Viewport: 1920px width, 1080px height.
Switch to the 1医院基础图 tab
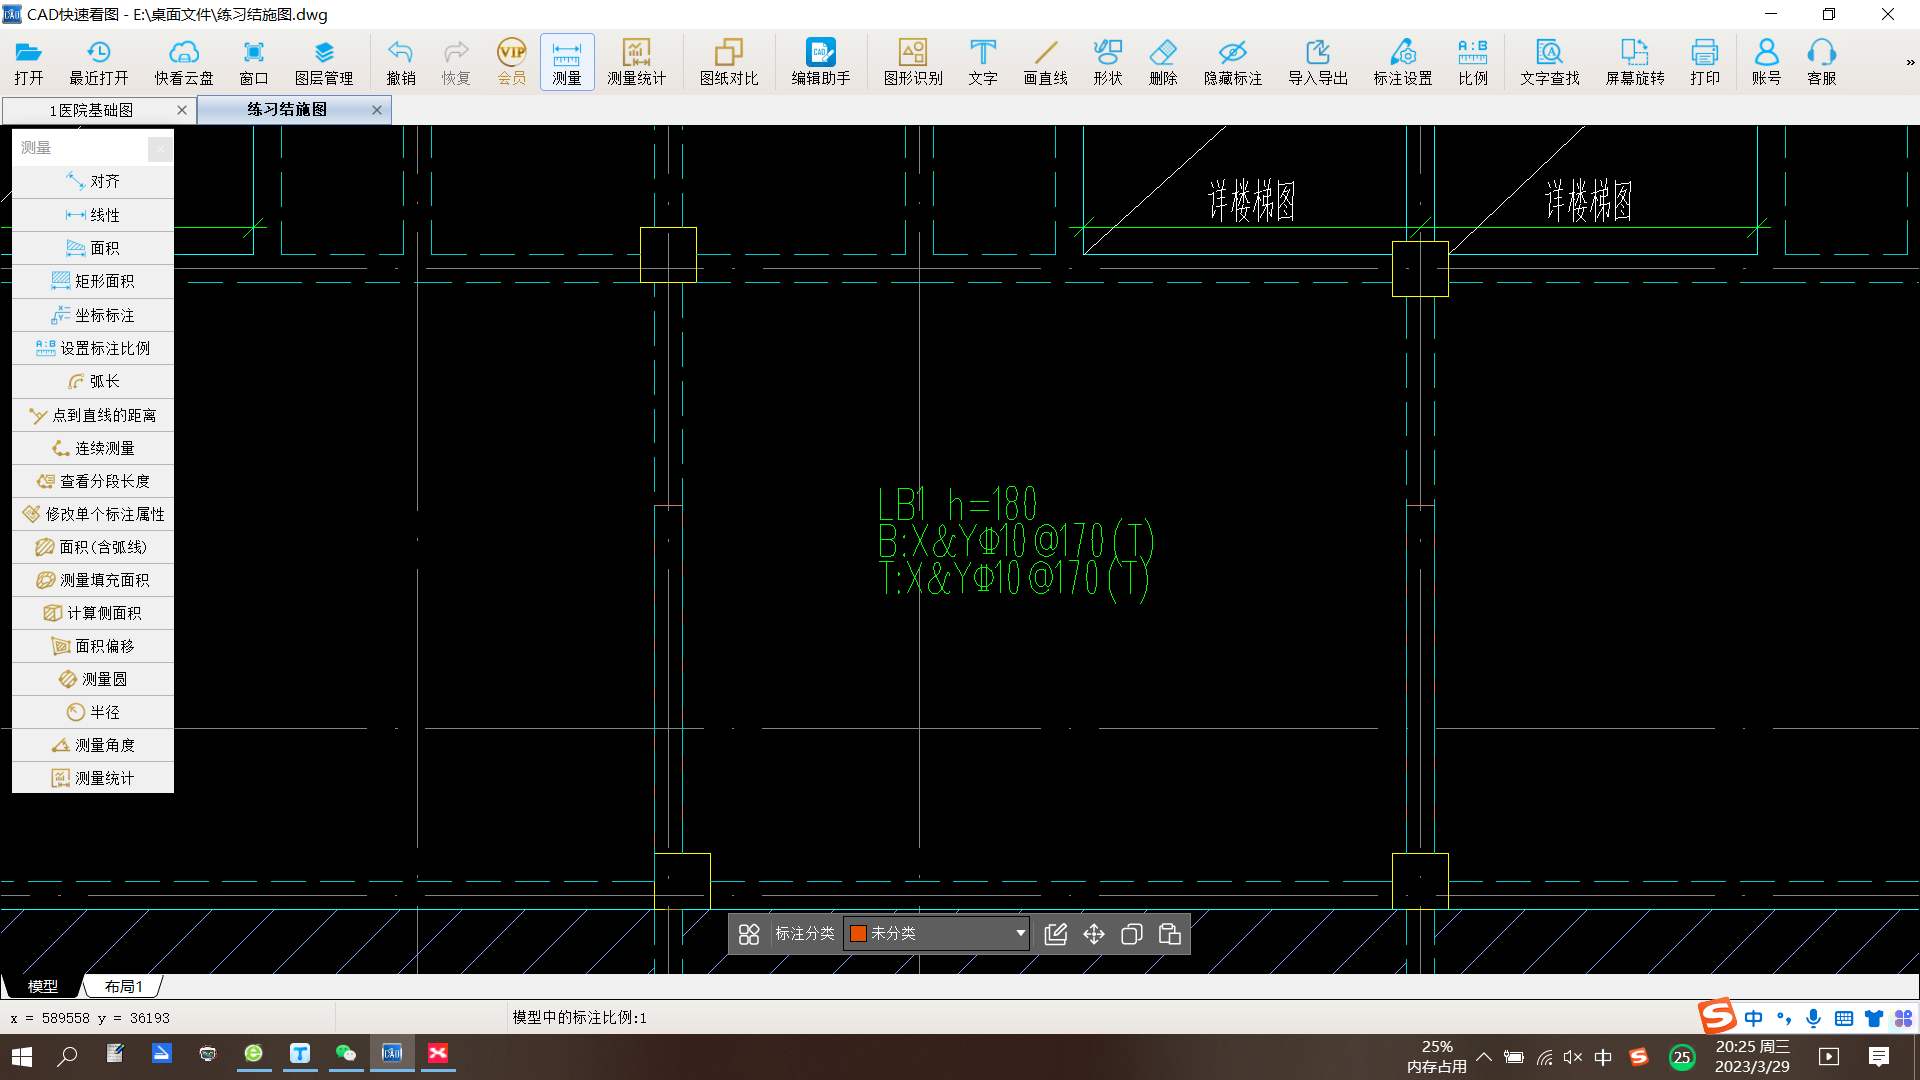pos(92,110)
